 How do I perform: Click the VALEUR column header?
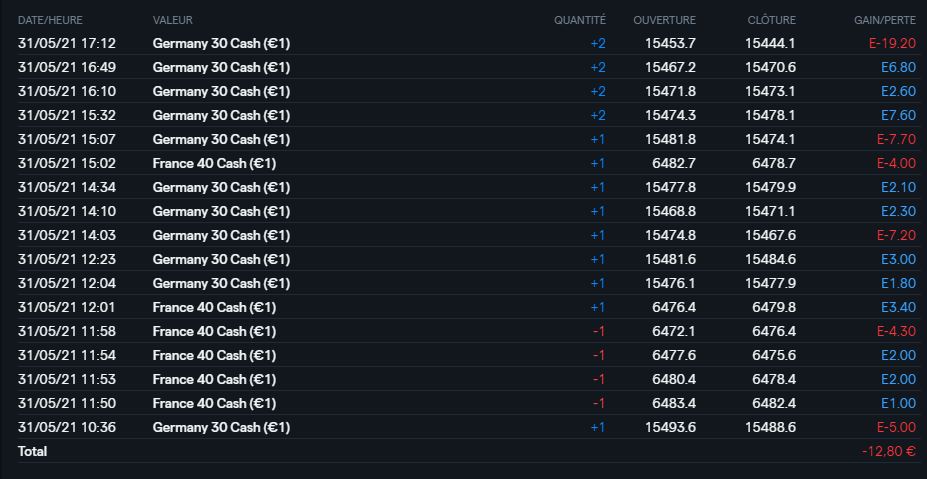click(173, 20)
